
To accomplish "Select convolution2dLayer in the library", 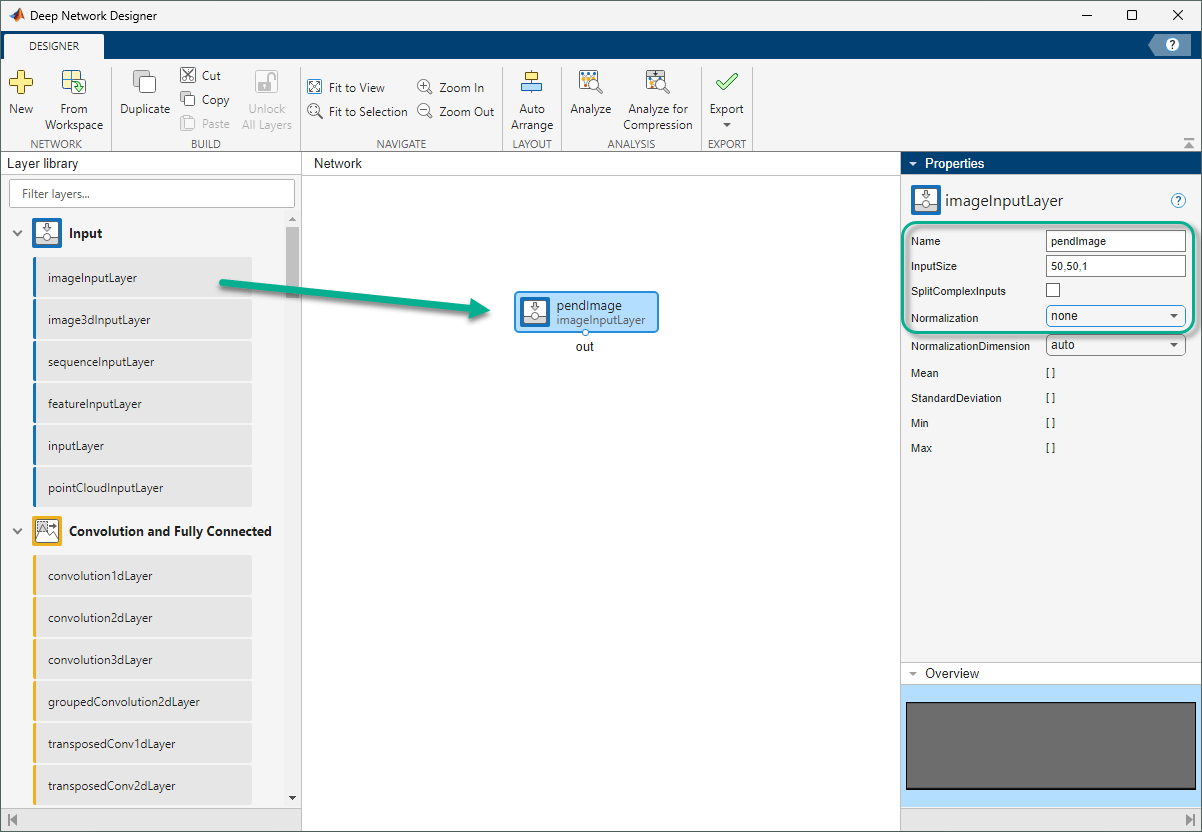I will (143, 618).
